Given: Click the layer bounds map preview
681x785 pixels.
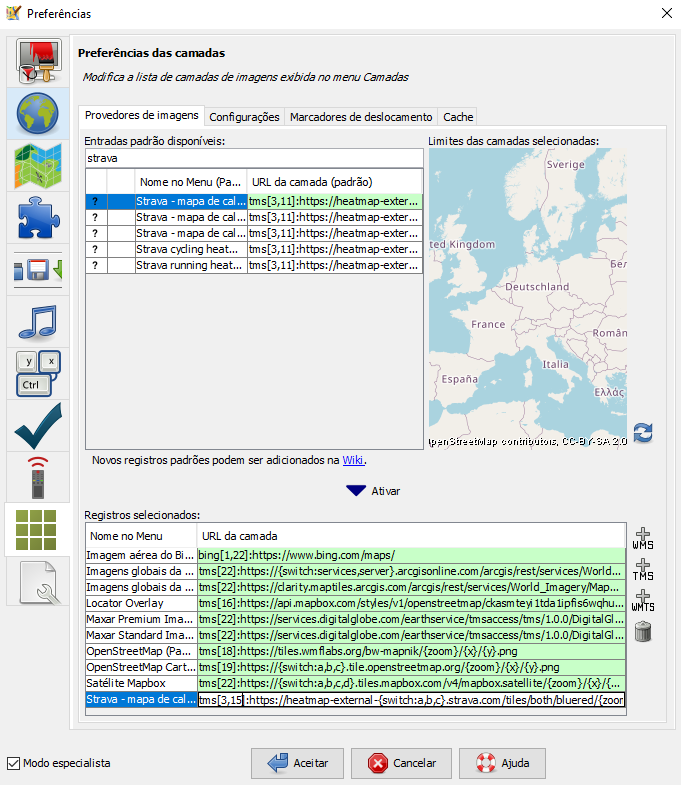Looking at the screenshot, I should coord(528,297).
